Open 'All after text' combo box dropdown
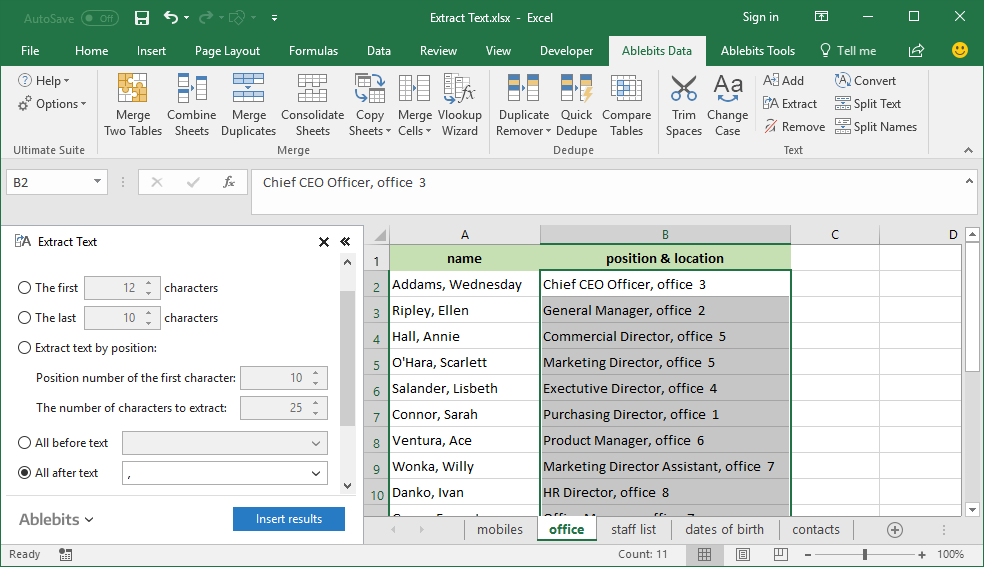Viewport: 984px width, 567px height. (x=316, y=474)
